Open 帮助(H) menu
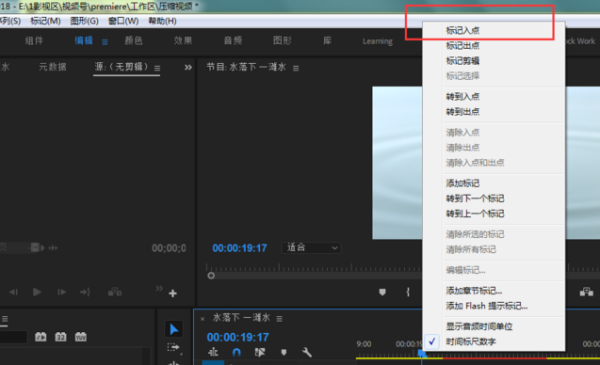This screenshot has width=600, height=365. (x=162, y=21)
